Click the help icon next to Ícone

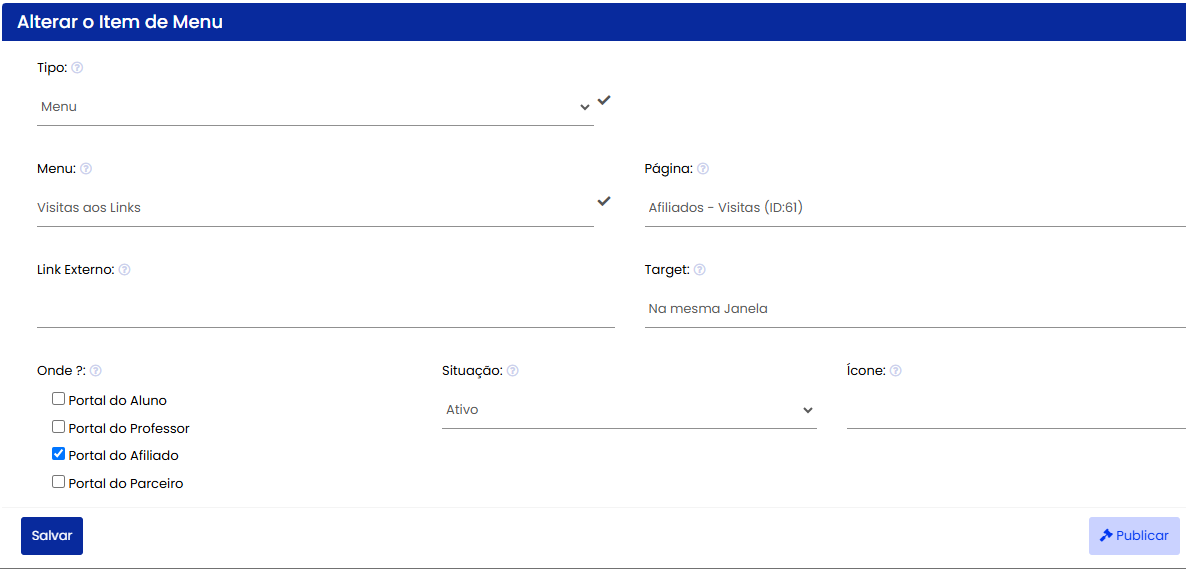point(896,371)
